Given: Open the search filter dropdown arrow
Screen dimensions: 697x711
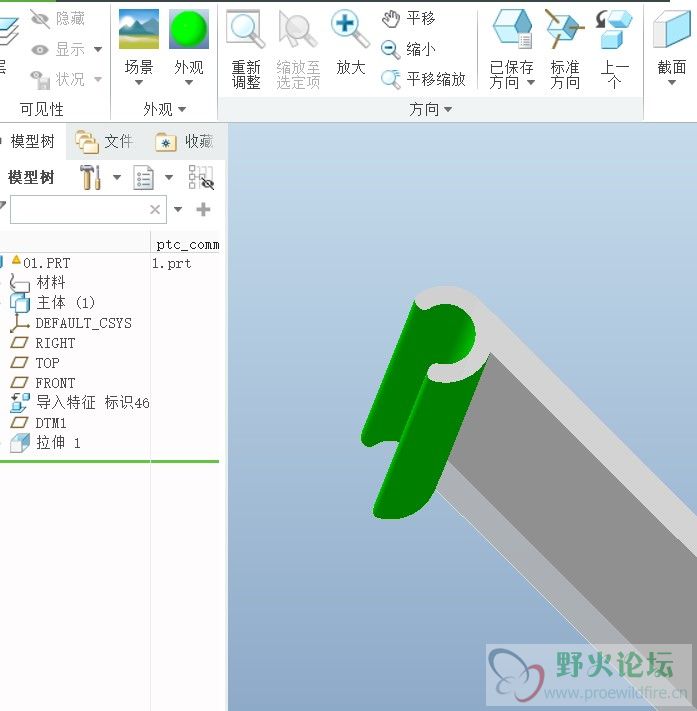Looking at the screenshot, I should pyautogui.click(x=178, y=209).
